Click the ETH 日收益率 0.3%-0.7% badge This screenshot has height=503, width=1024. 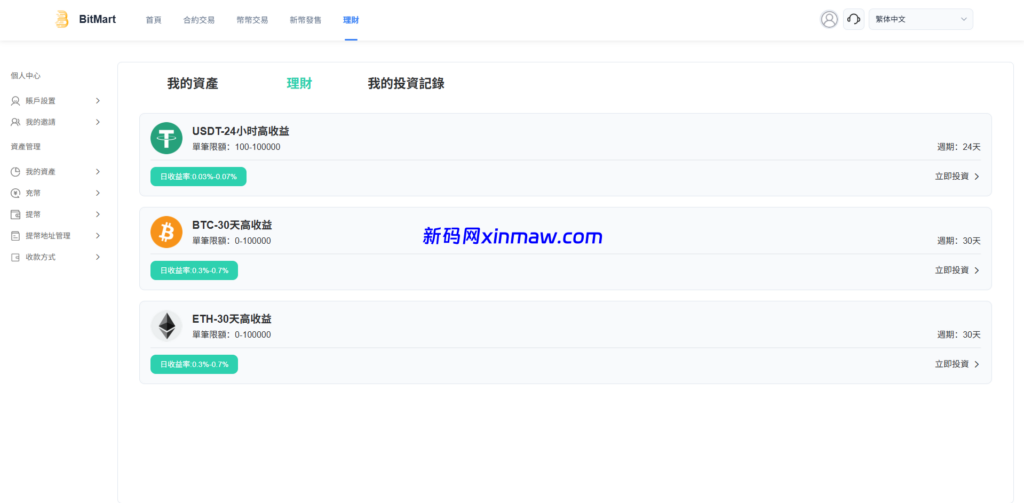194,365
